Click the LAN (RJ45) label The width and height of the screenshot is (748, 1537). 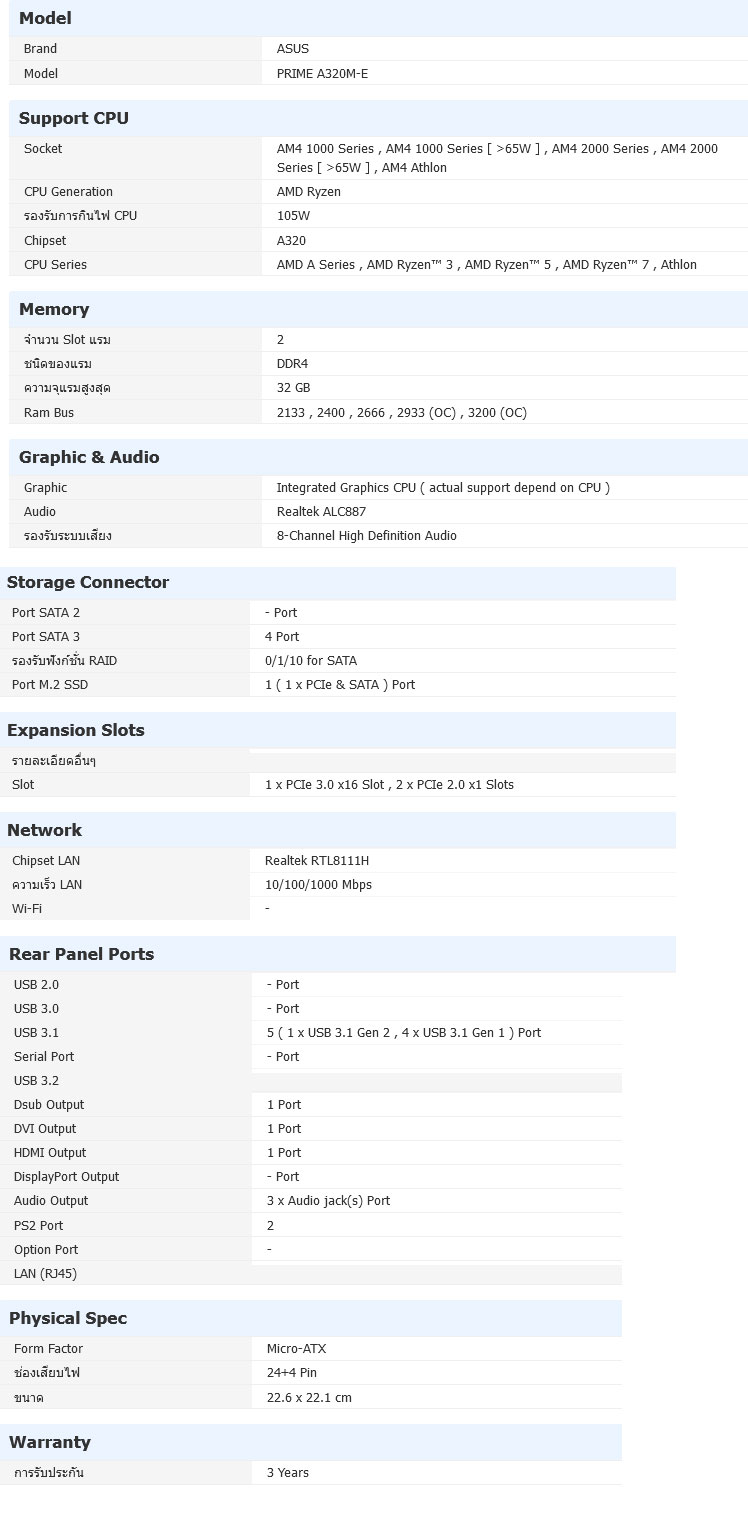[x=45, y=1274]
